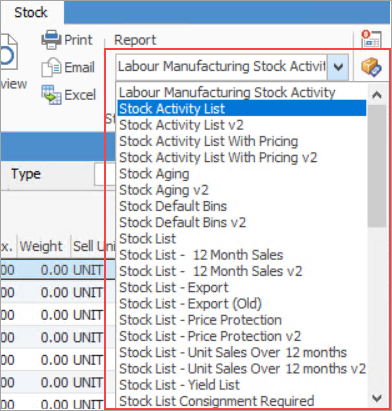
Task: Select the 'Stock List - Export' report
Action: point(242,287)
